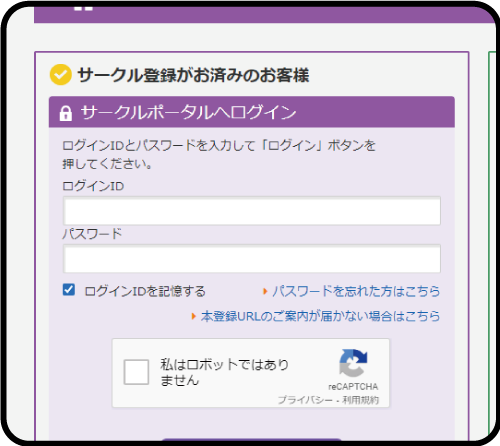Click orange arrow beside password reset link
The width and height of the screenshot is (500, 446).
point(265,291)
